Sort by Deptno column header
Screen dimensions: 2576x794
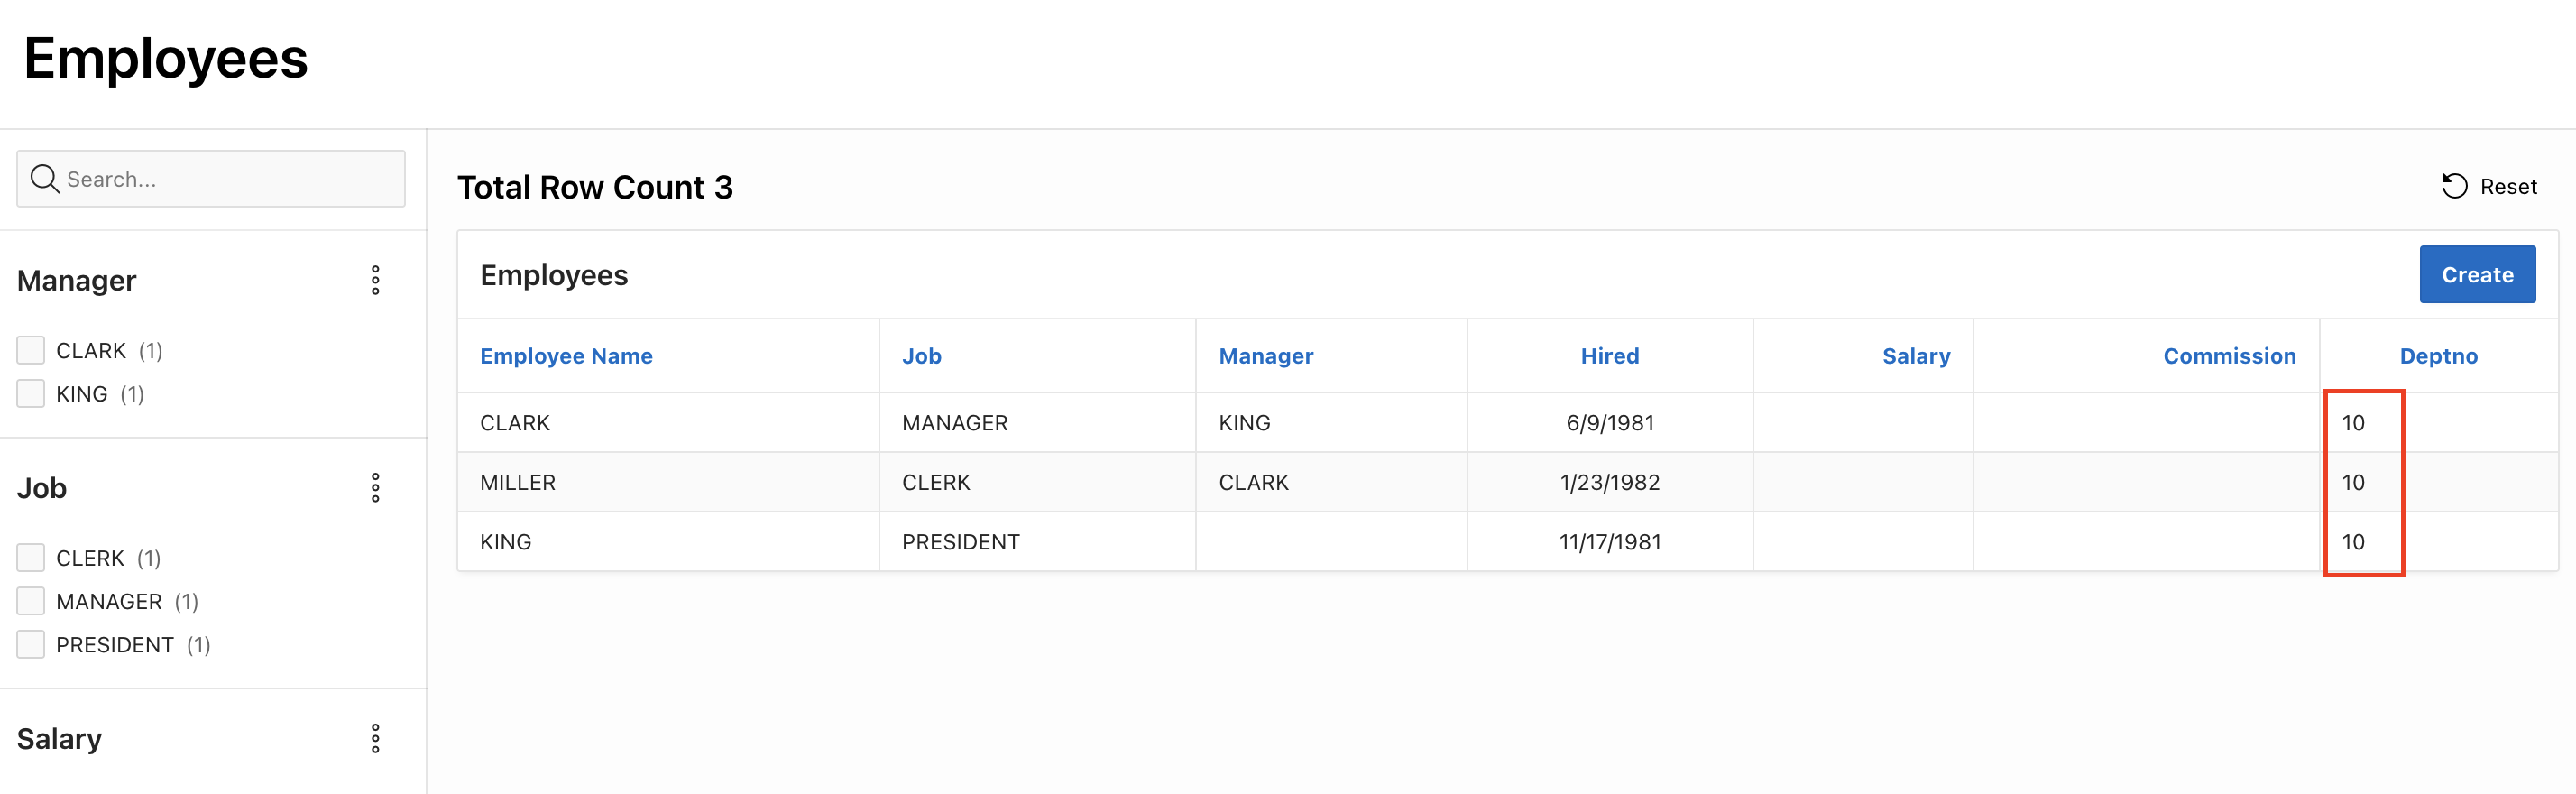tap(2438, 356)
